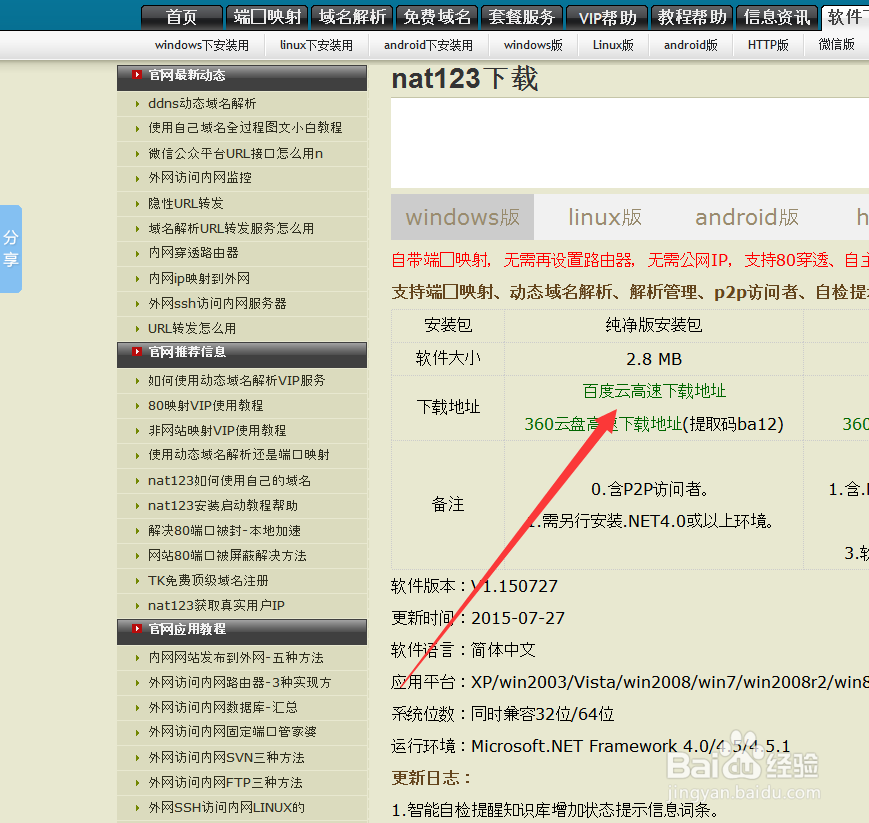Click the 2.8 MB size cell
This screenshot has width=869, height=823.
654,359
